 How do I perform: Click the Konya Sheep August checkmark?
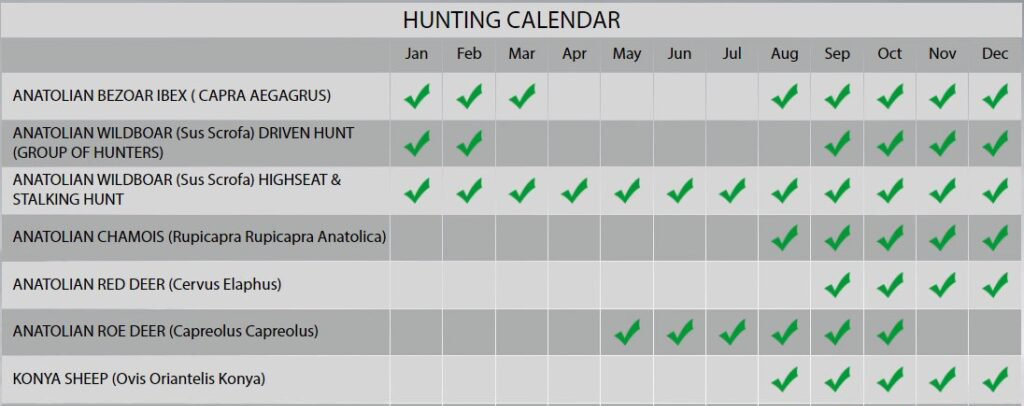tap(784, 379)
